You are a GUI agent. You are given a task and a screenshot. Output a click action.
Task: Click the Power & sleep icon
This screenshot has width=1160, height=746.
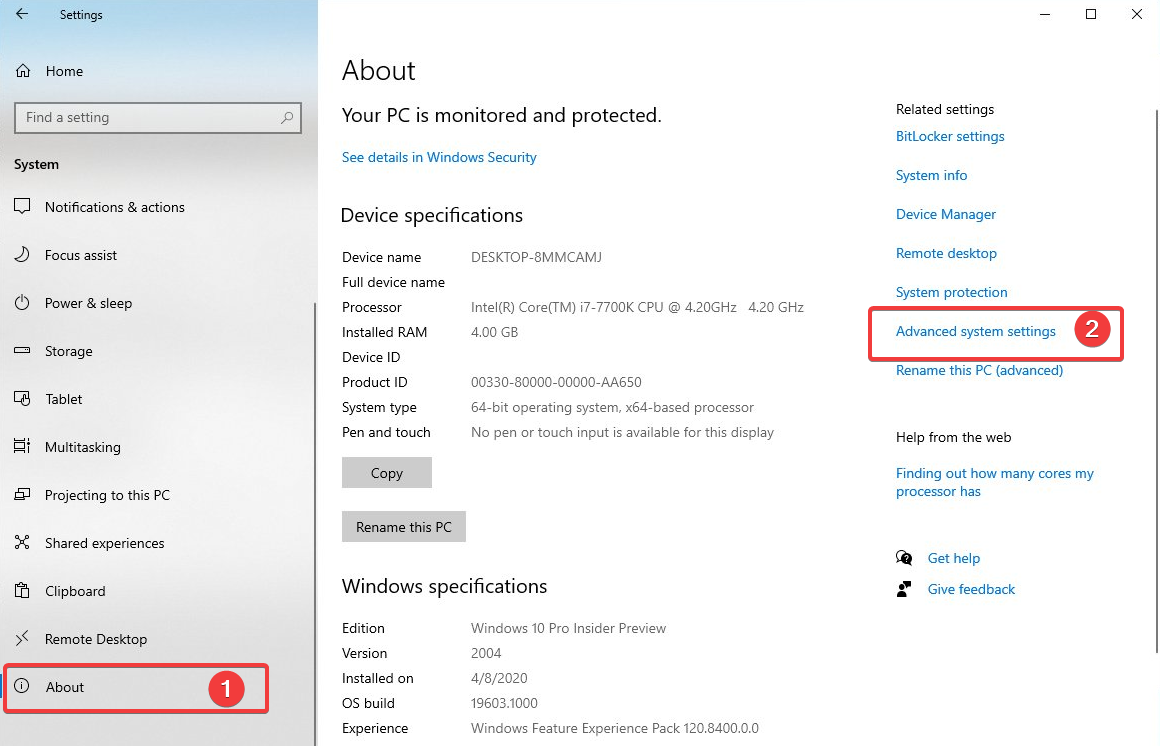tap(22, 303)
